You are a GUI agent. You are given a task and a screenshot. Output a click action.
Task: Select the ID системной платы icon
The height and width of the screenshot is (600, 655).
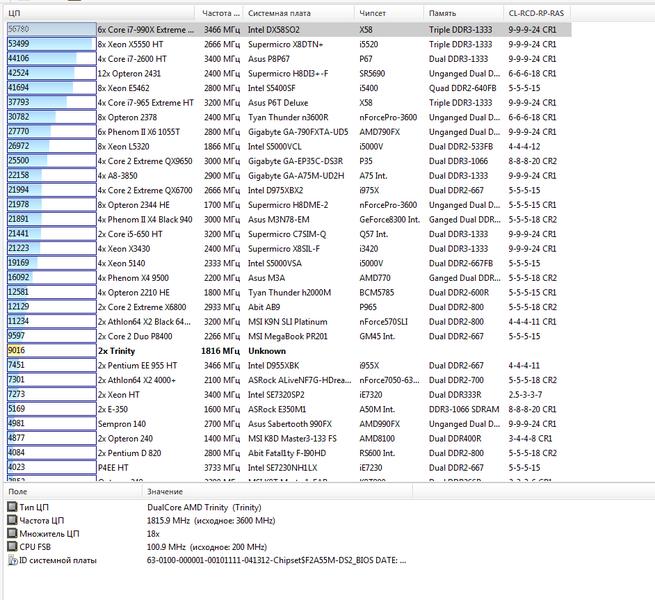tap(13, 560)
